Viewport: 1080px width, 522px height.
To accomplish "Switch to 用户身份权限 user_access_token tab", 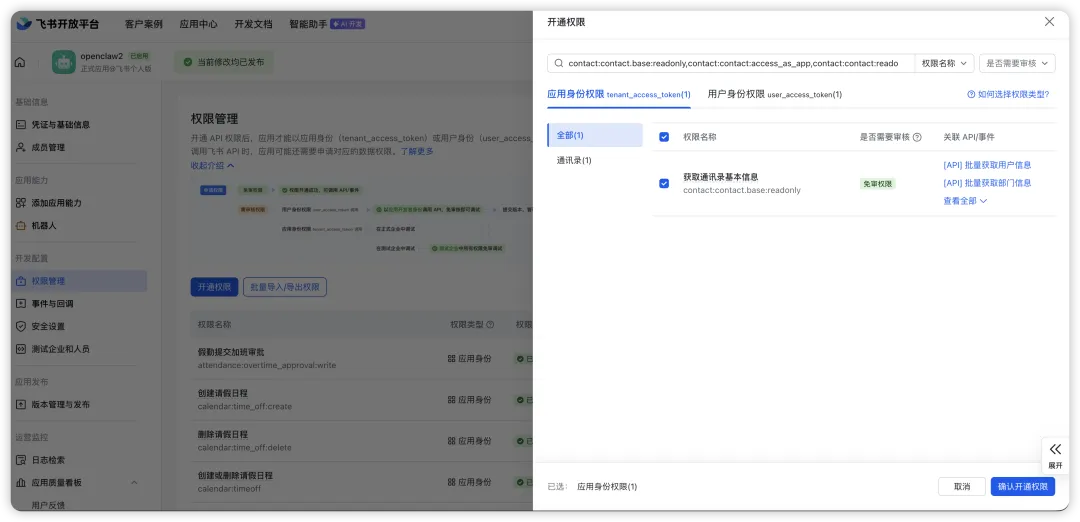I will pyautogui.click(x=774, y=94).
